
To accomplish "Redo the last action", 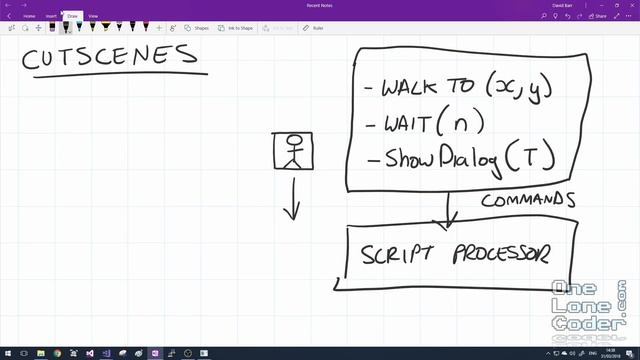I will (x=580, y=16).
